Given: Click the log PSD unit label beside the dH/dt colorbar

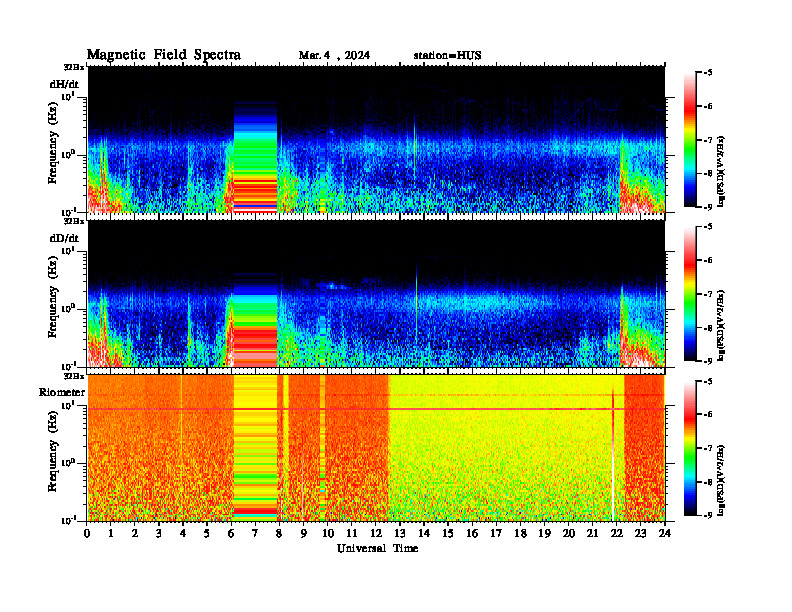Looking at the screenshot, I should tap(721, 172).
